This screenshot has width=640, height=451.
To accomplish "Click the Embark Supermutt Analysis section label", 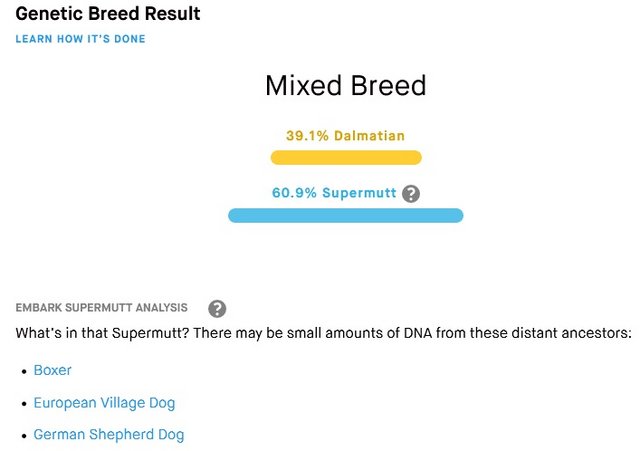I will point(102,307).
